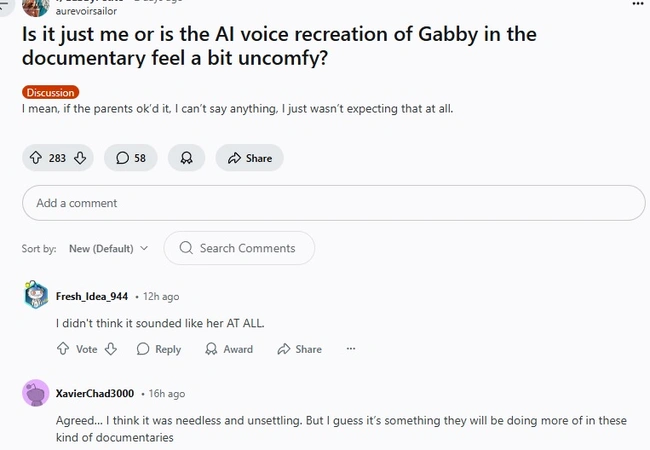This screenshot has height=450, width=650.
Task: Open the aurevoirsailor author profile
Action: pos(86,11)
